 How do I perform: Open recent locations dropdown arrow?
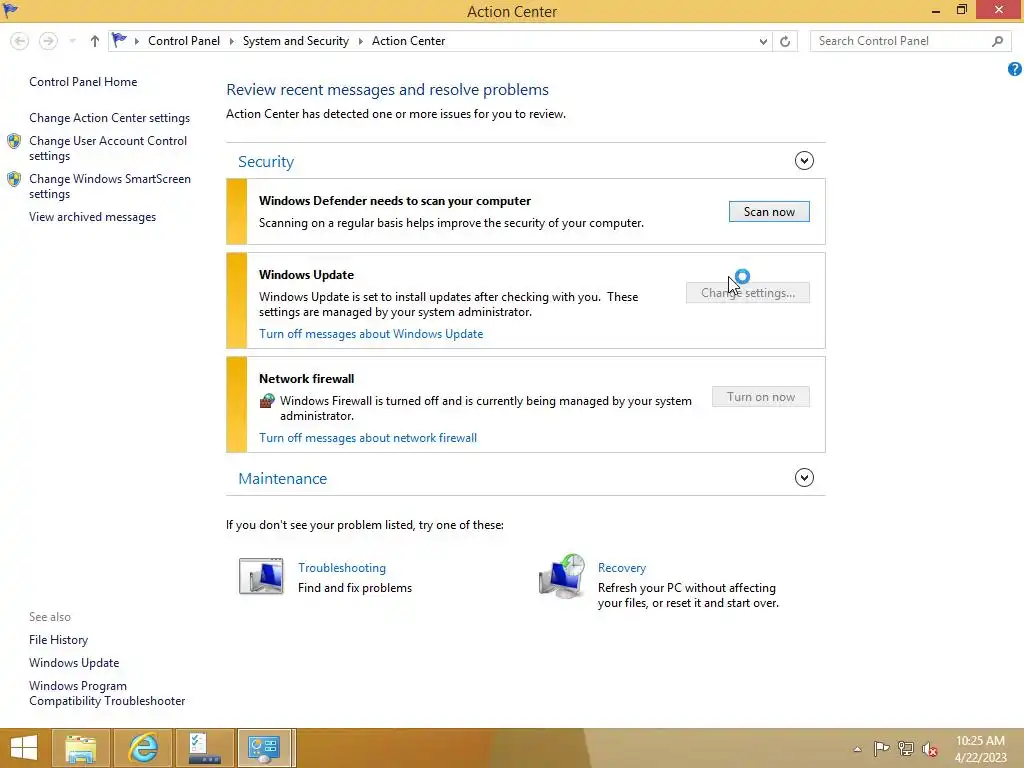point(72,41)
